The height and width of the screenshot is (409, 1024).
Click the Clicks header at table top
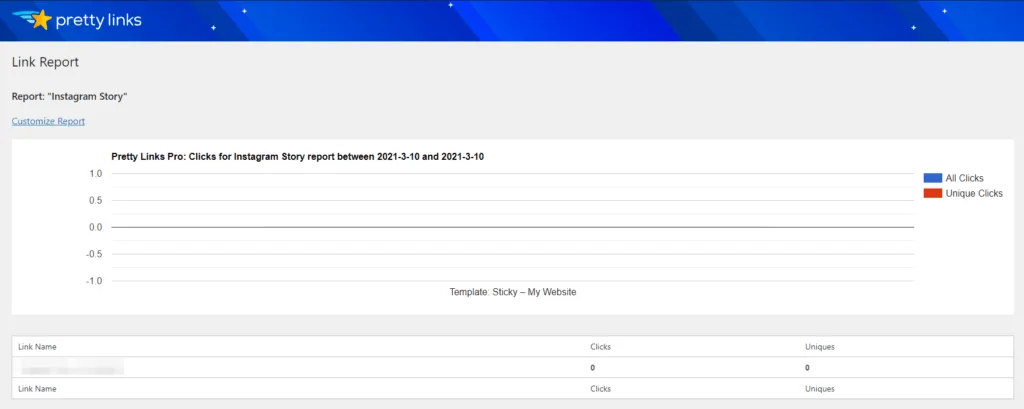pos(600,347)
